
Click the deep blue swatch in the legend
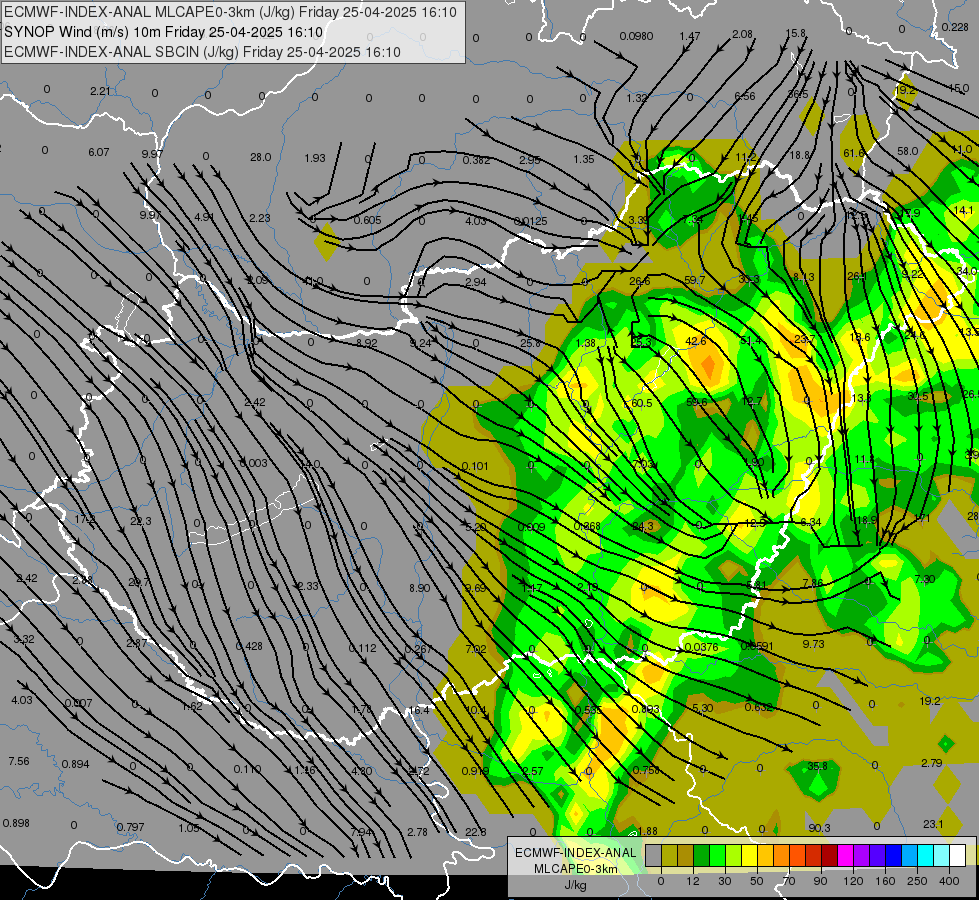coord(893,855)
